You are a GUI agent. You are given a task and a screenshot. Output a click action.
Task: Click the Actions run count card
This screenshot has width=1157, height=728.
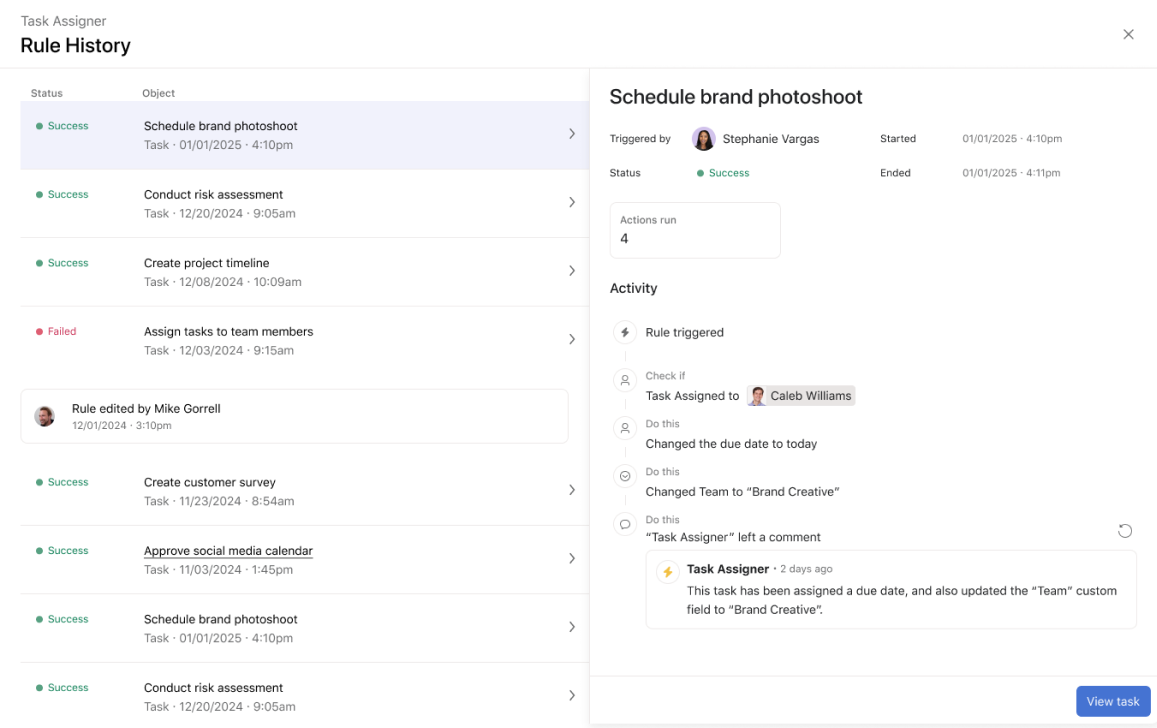(x=695, y=230)
